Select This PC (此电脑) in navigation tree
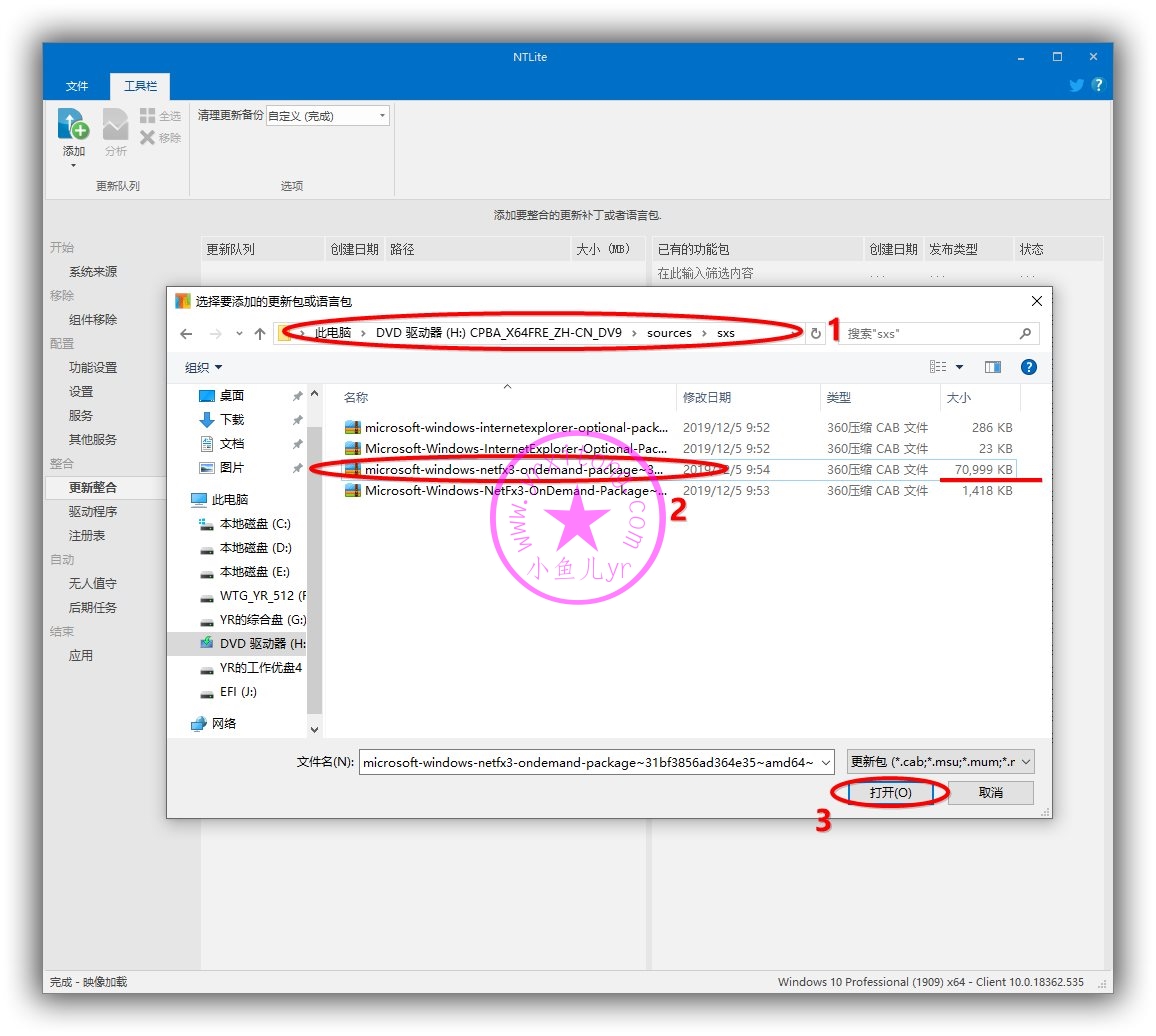 click(229, 500)
